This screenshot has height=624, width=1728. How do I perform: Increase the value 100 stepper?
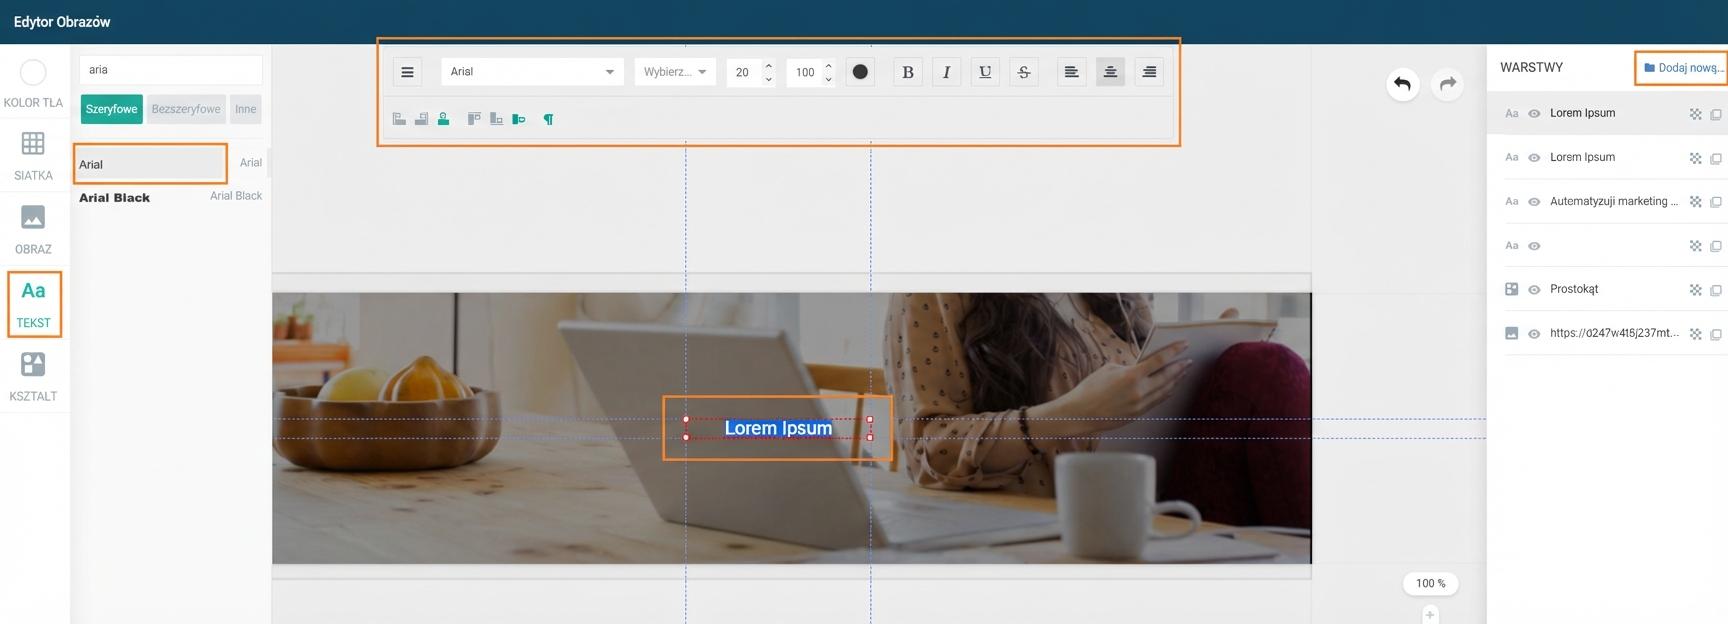point(828,66)
